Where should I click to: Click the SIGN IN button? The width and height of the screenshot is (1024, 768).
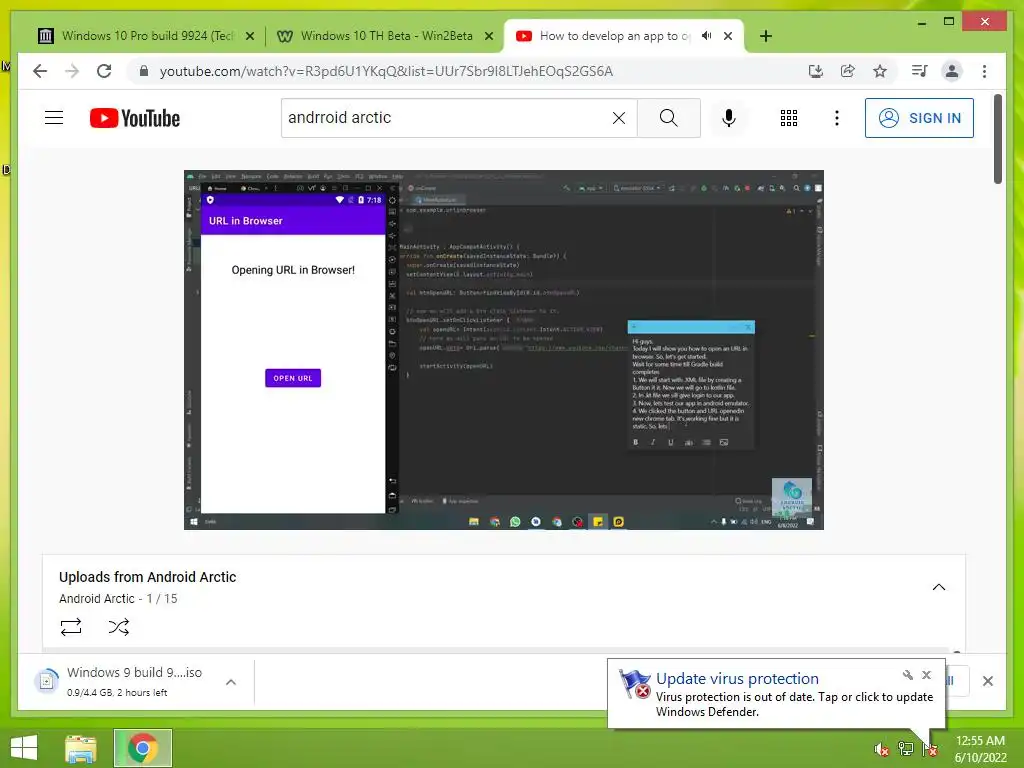tap(919, 118)
